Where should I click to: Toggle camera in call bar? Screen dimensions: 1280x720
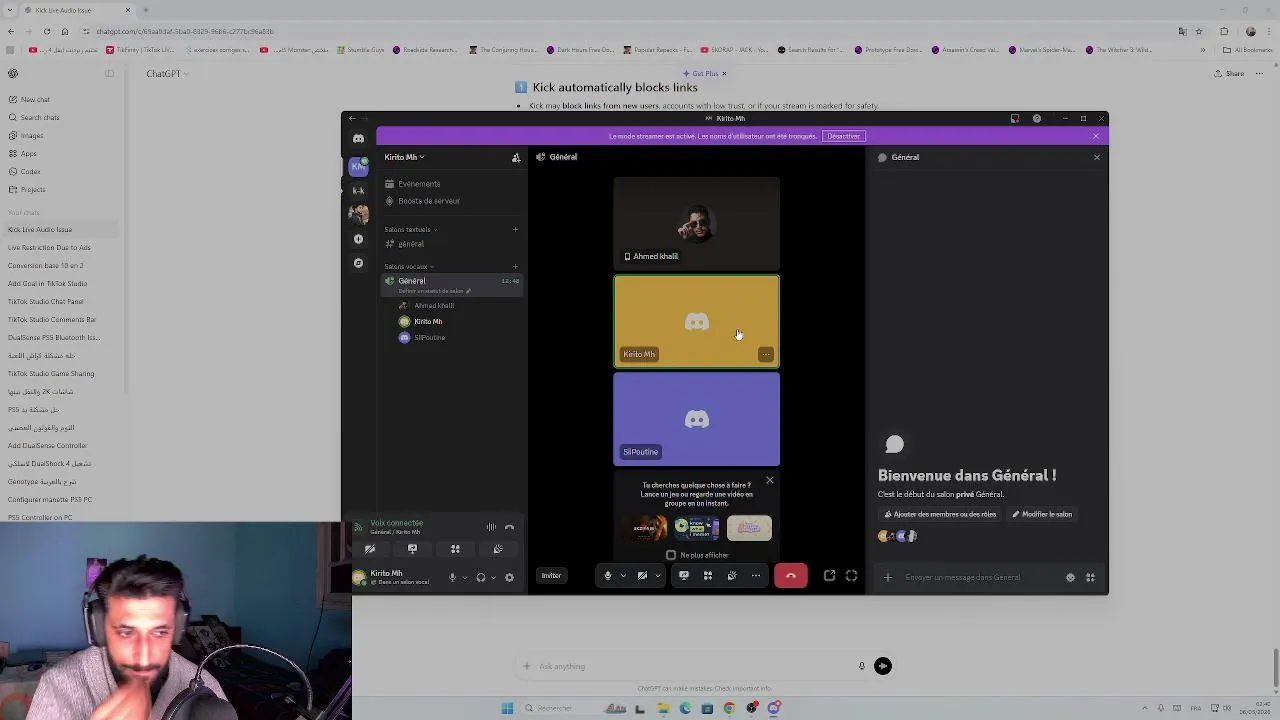(642, 576)
